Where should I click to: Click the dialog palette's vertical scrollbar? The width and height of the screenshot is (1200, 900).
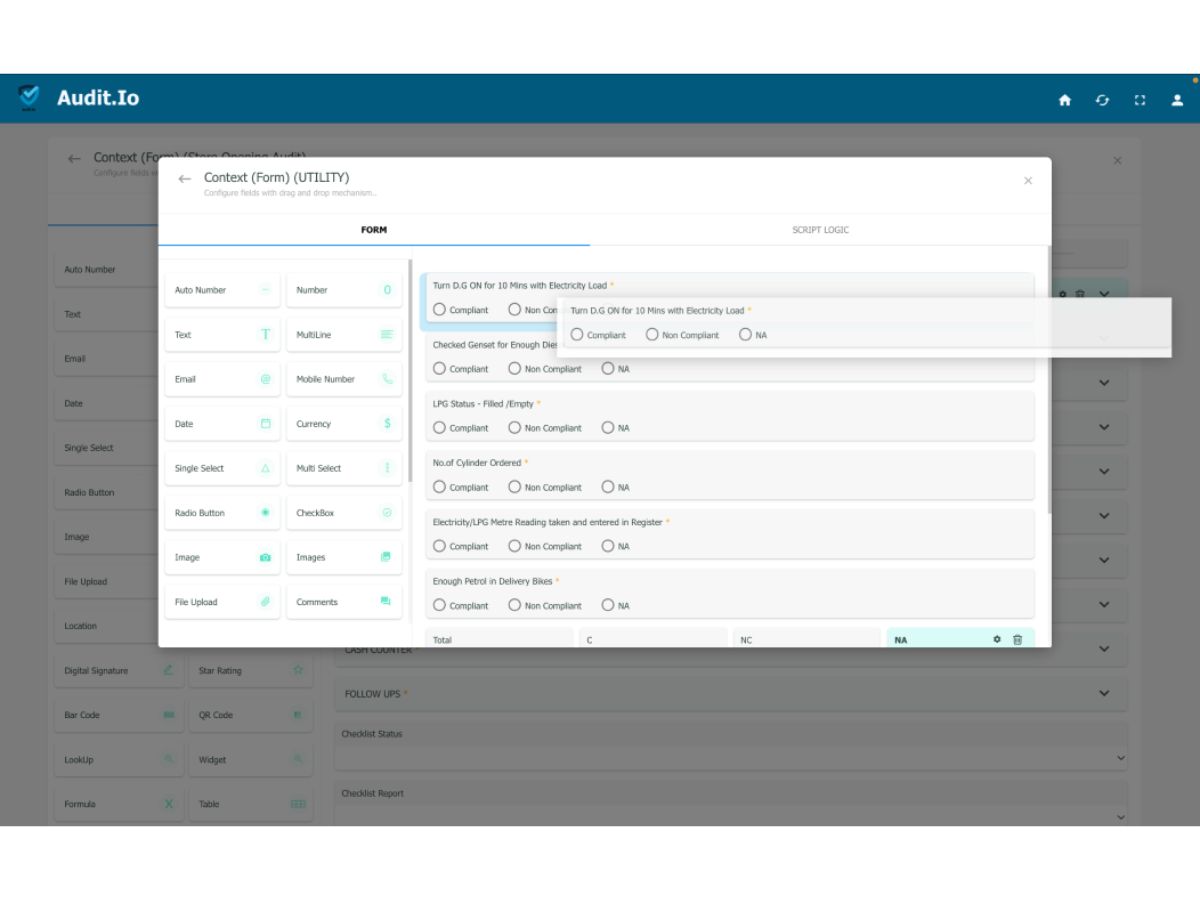(x=410, y=370)
